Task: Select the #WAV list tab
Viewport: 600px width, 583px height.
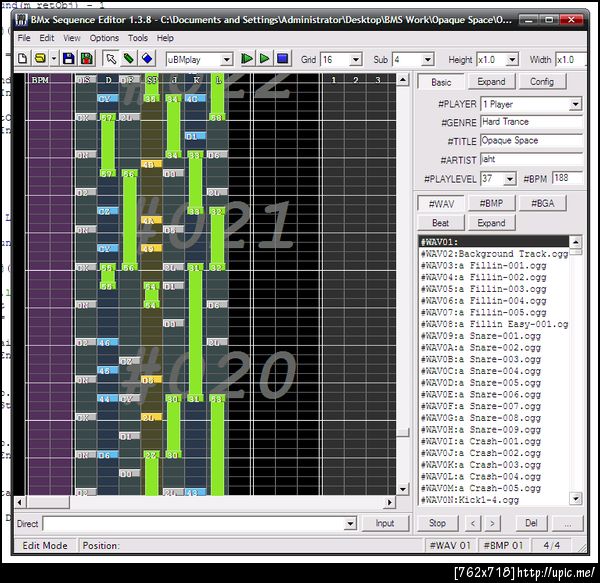Action: pyautogui.click(x=441, y=204)
